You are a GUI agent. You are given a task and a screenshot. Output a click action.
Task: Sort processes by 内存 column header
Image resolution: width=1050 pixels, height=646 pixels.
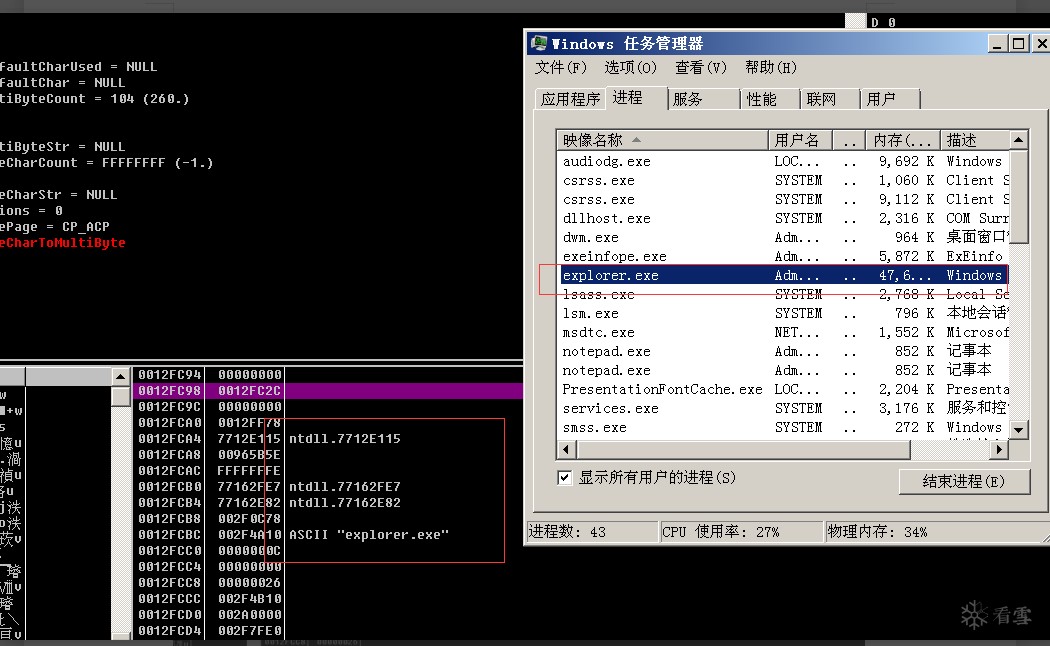903,140
